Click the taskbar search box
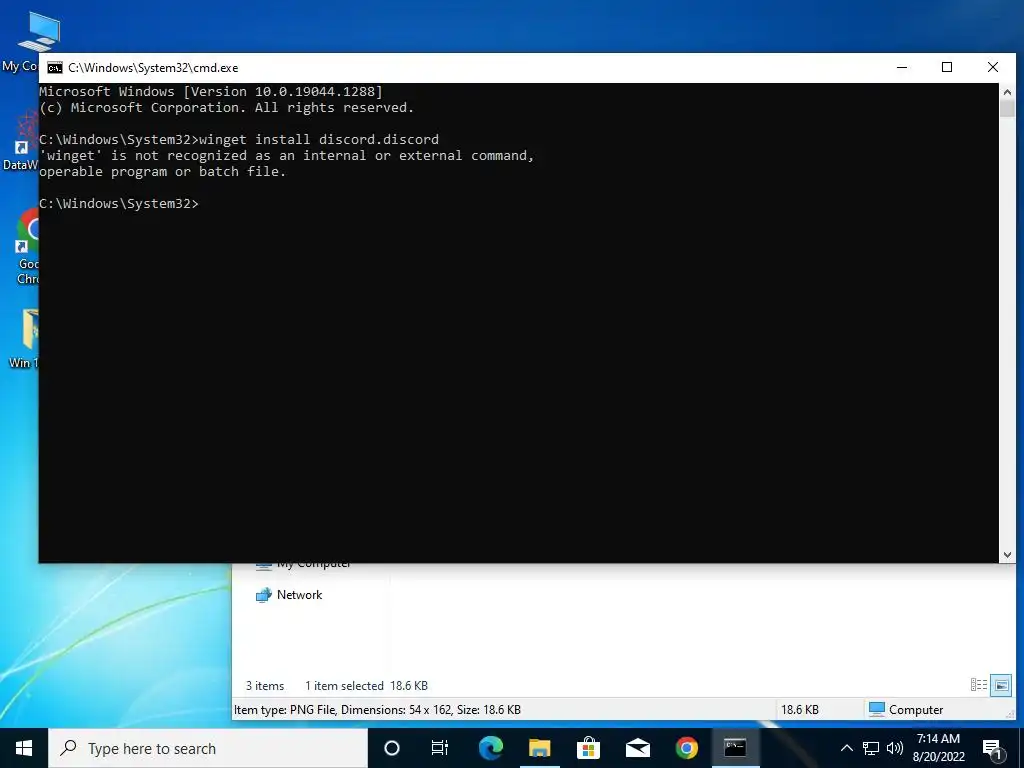 (208, 748)
